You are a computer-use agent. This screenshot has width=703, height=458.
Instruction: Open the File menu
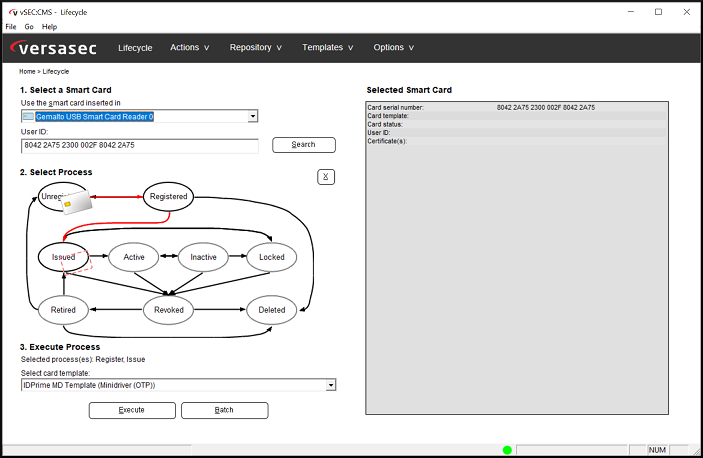pos(11,26)
